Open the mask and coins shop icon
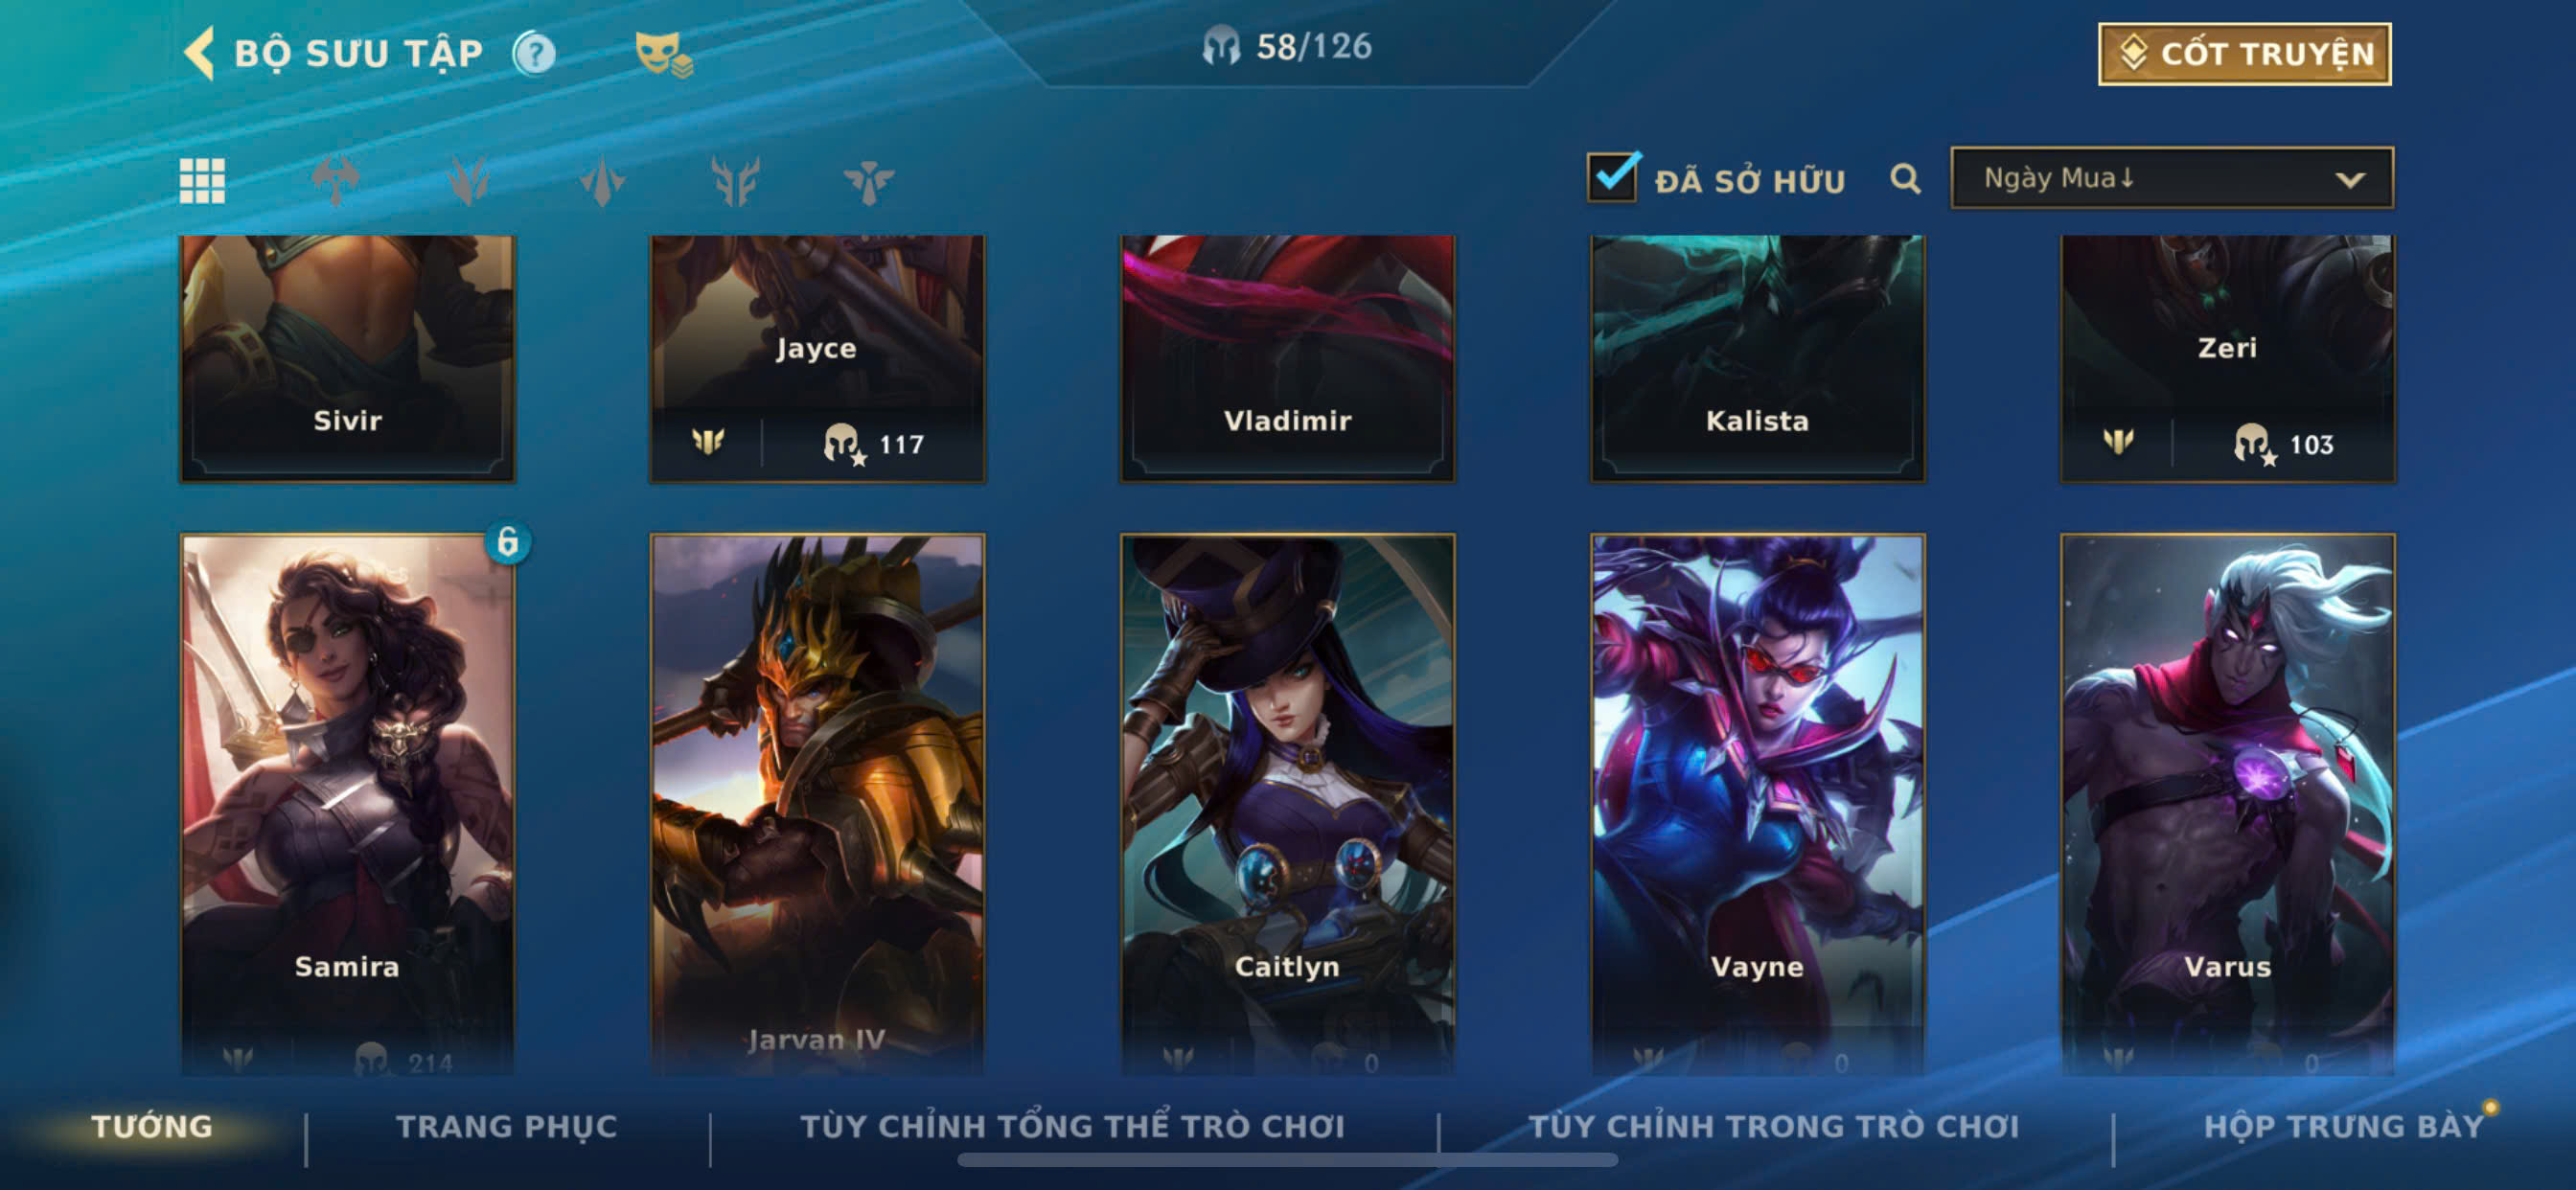Viewport: 2576px width, 1190px height. pos(664,54)
